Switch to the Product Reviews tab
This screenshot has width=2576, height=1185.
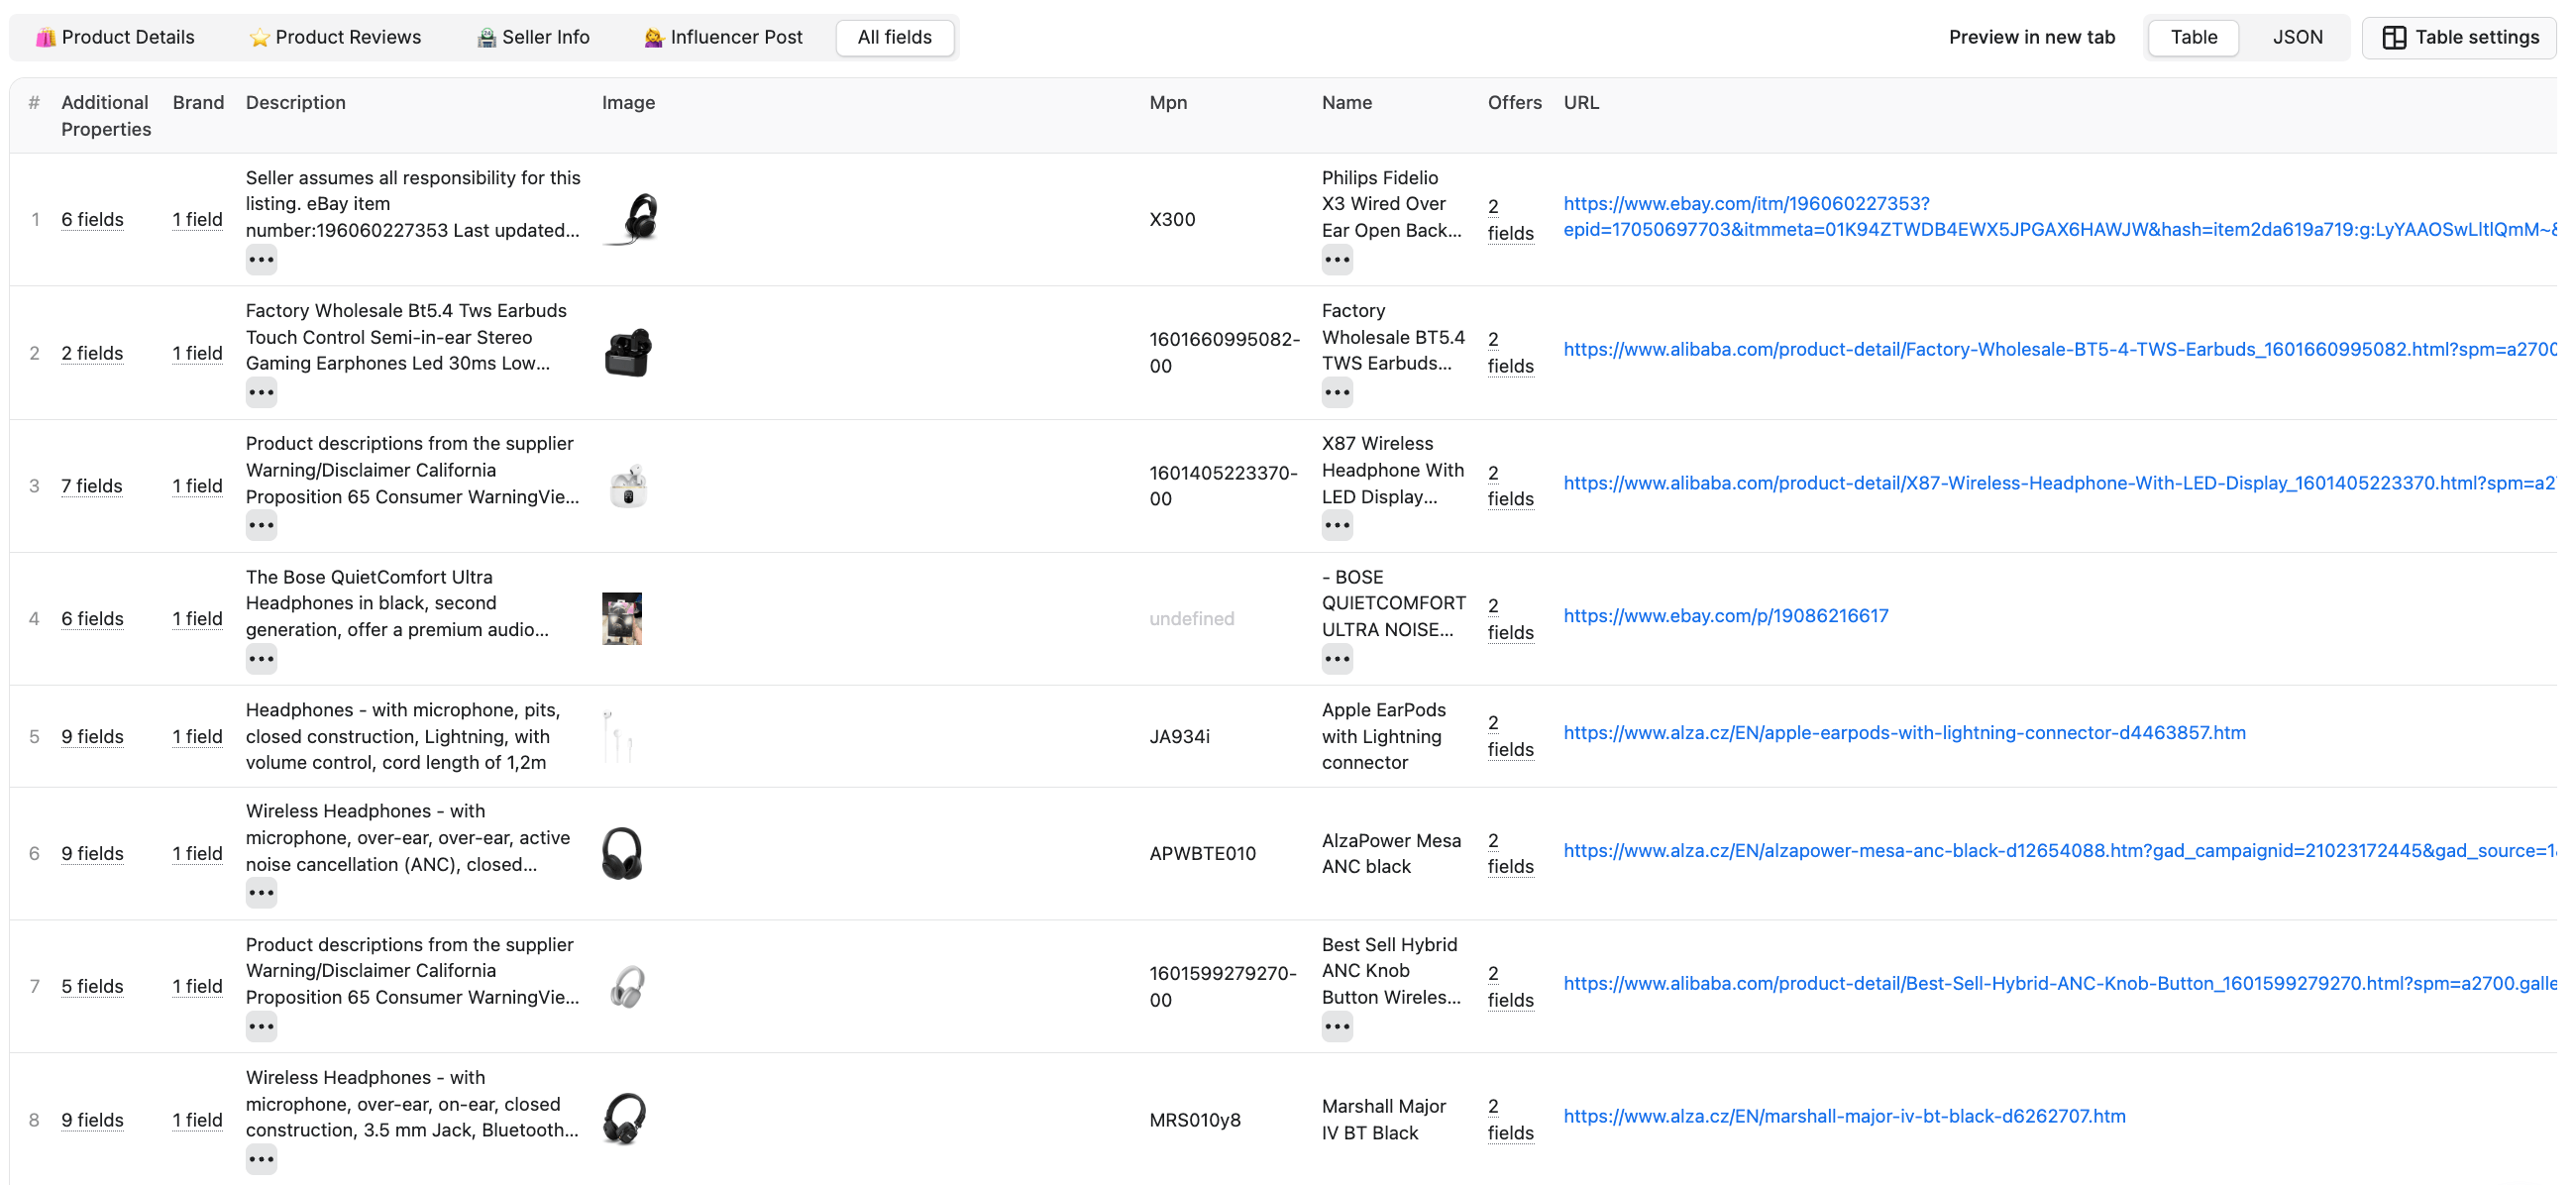click(x=335, y=37)
